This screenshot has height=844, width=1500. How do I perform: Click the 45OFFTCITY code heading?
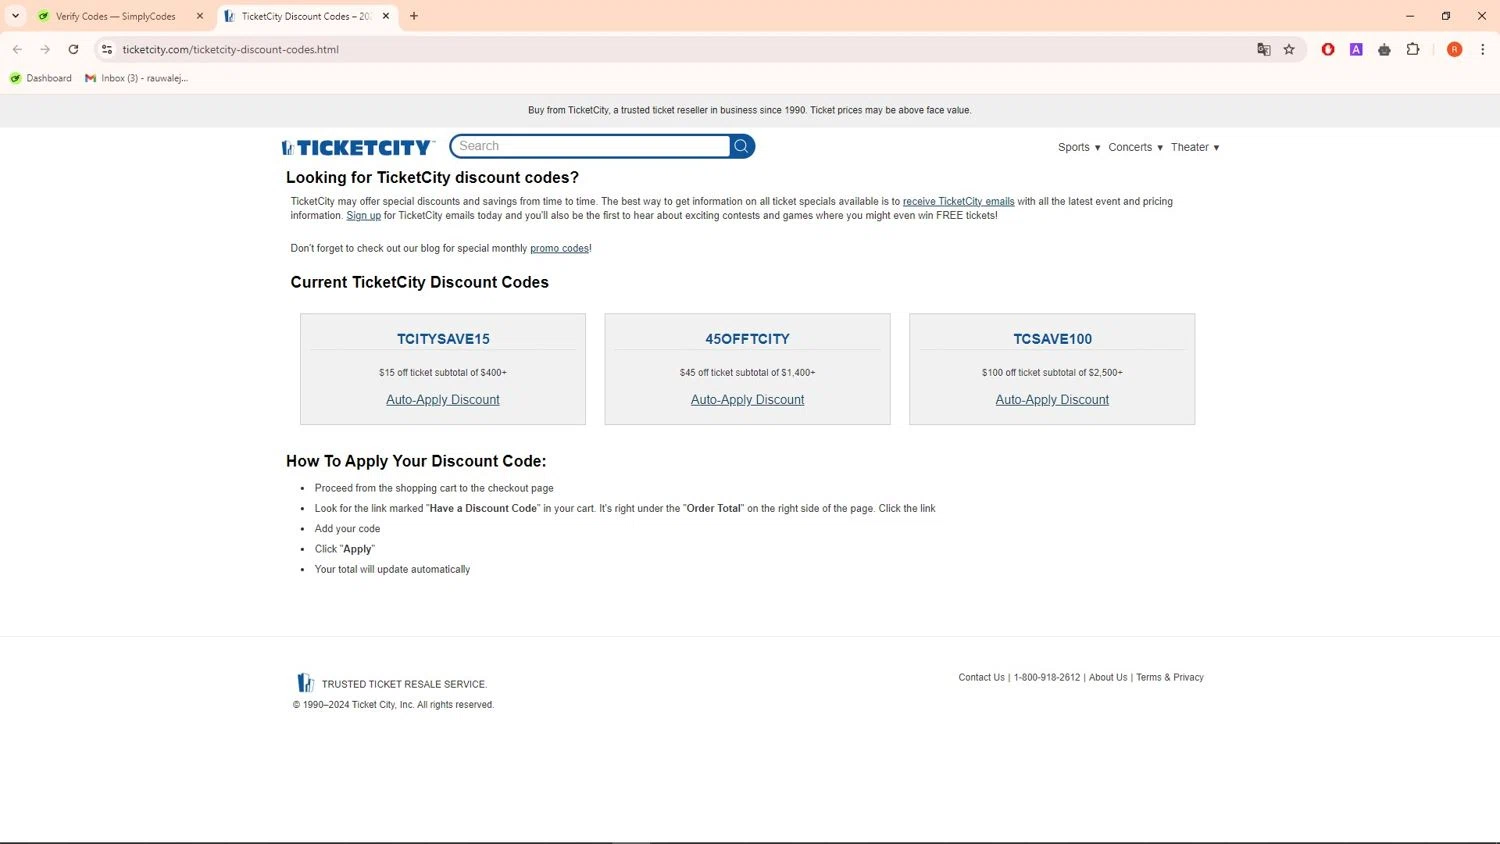pyautogui.click(x=747, y=339)
